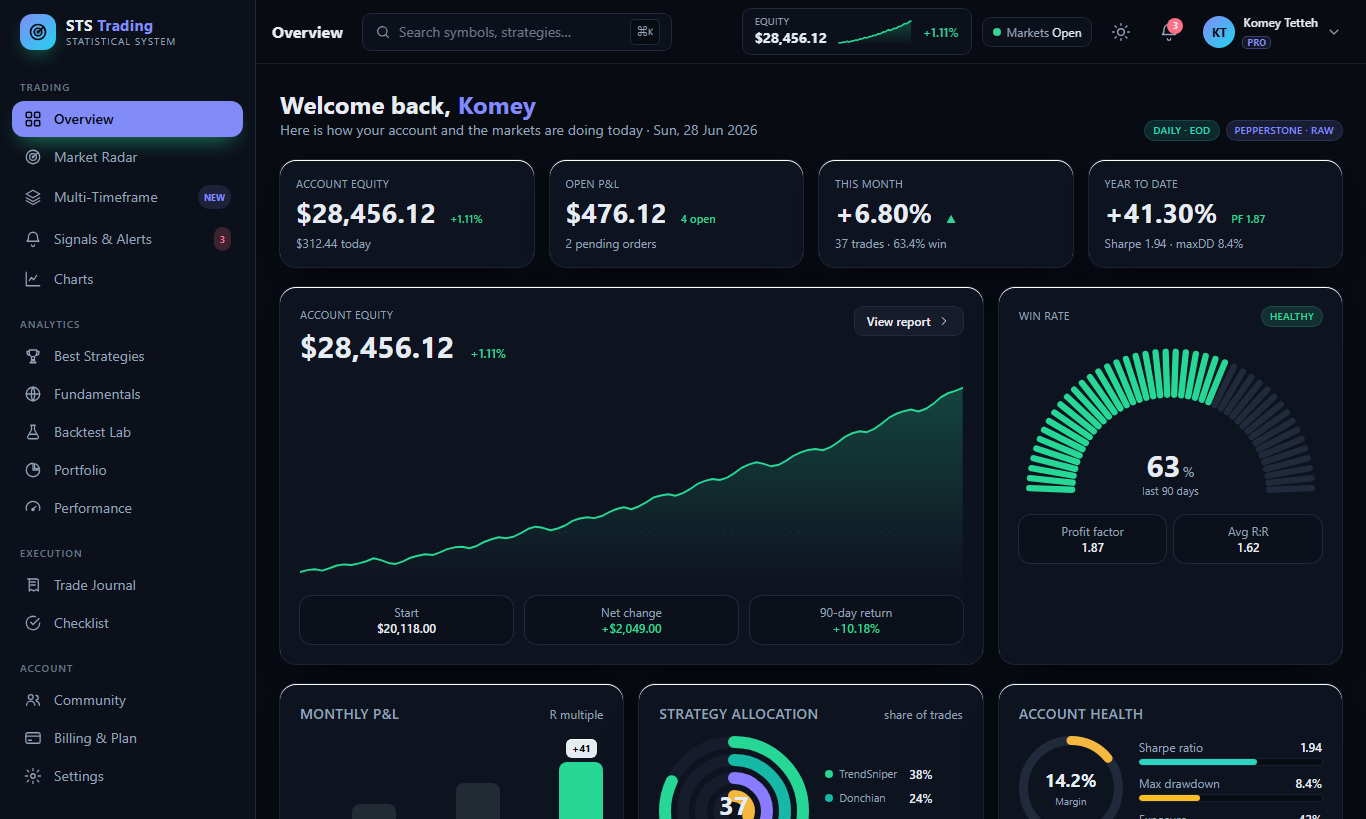Open the Trade Journal section

click(x=127, y=585)
